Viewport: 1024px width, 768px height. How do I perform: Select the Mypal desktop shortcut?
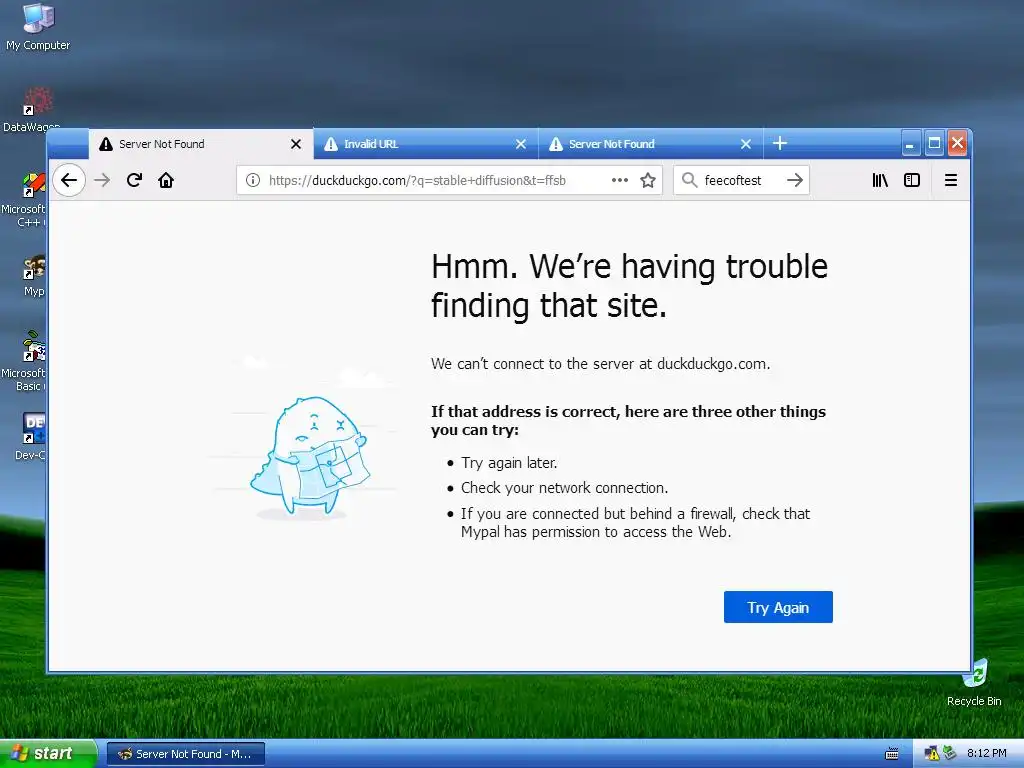[x=34, y=277]
